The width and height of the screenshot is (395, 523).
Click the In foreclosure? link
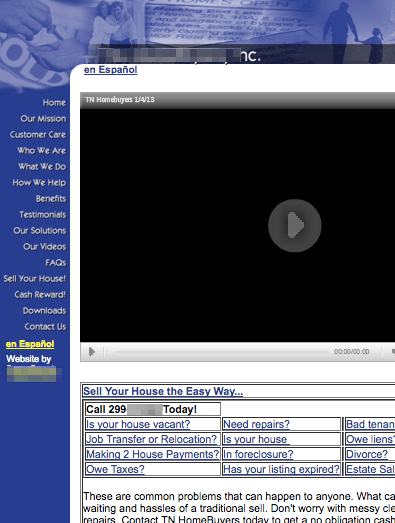pyautogui.click(x=258, y=454)
